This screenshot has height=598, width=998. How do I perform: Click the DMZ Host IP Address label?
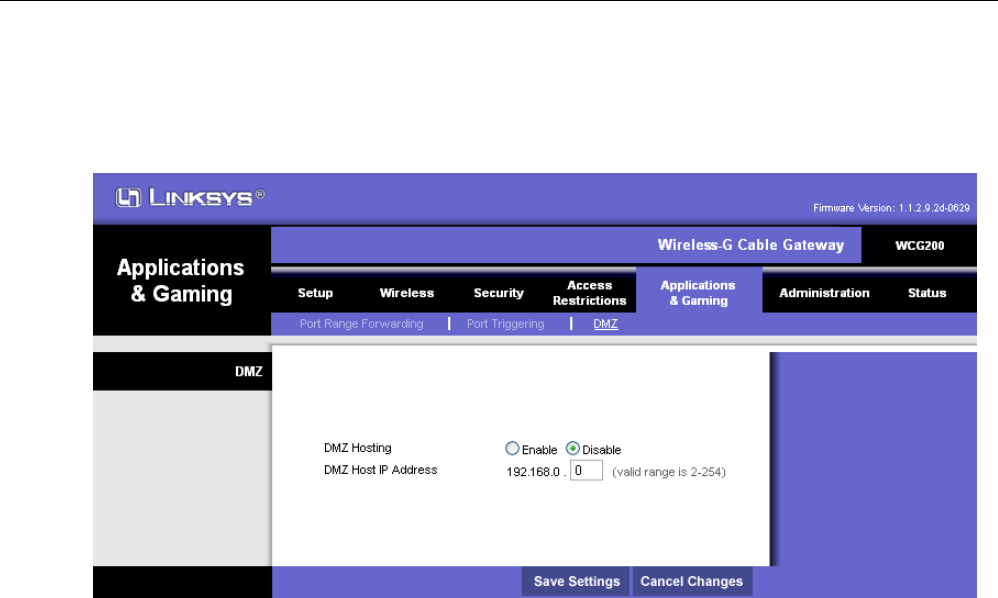point(381,470)
